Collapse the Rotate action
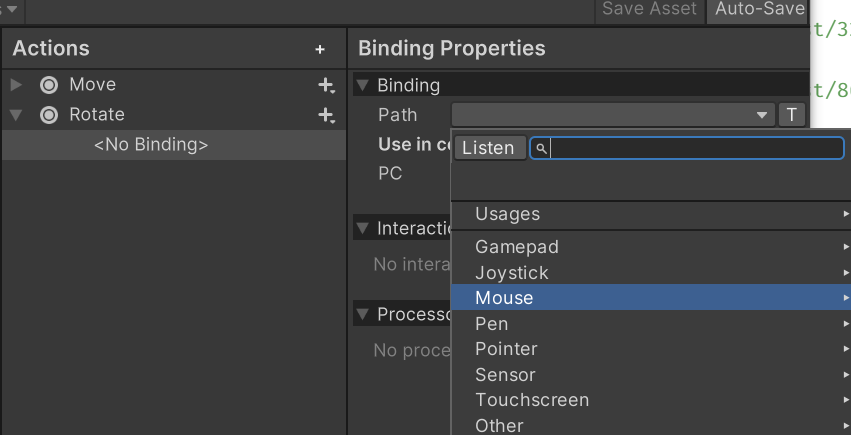Screen dimensions: 851x435 point(16,115)
